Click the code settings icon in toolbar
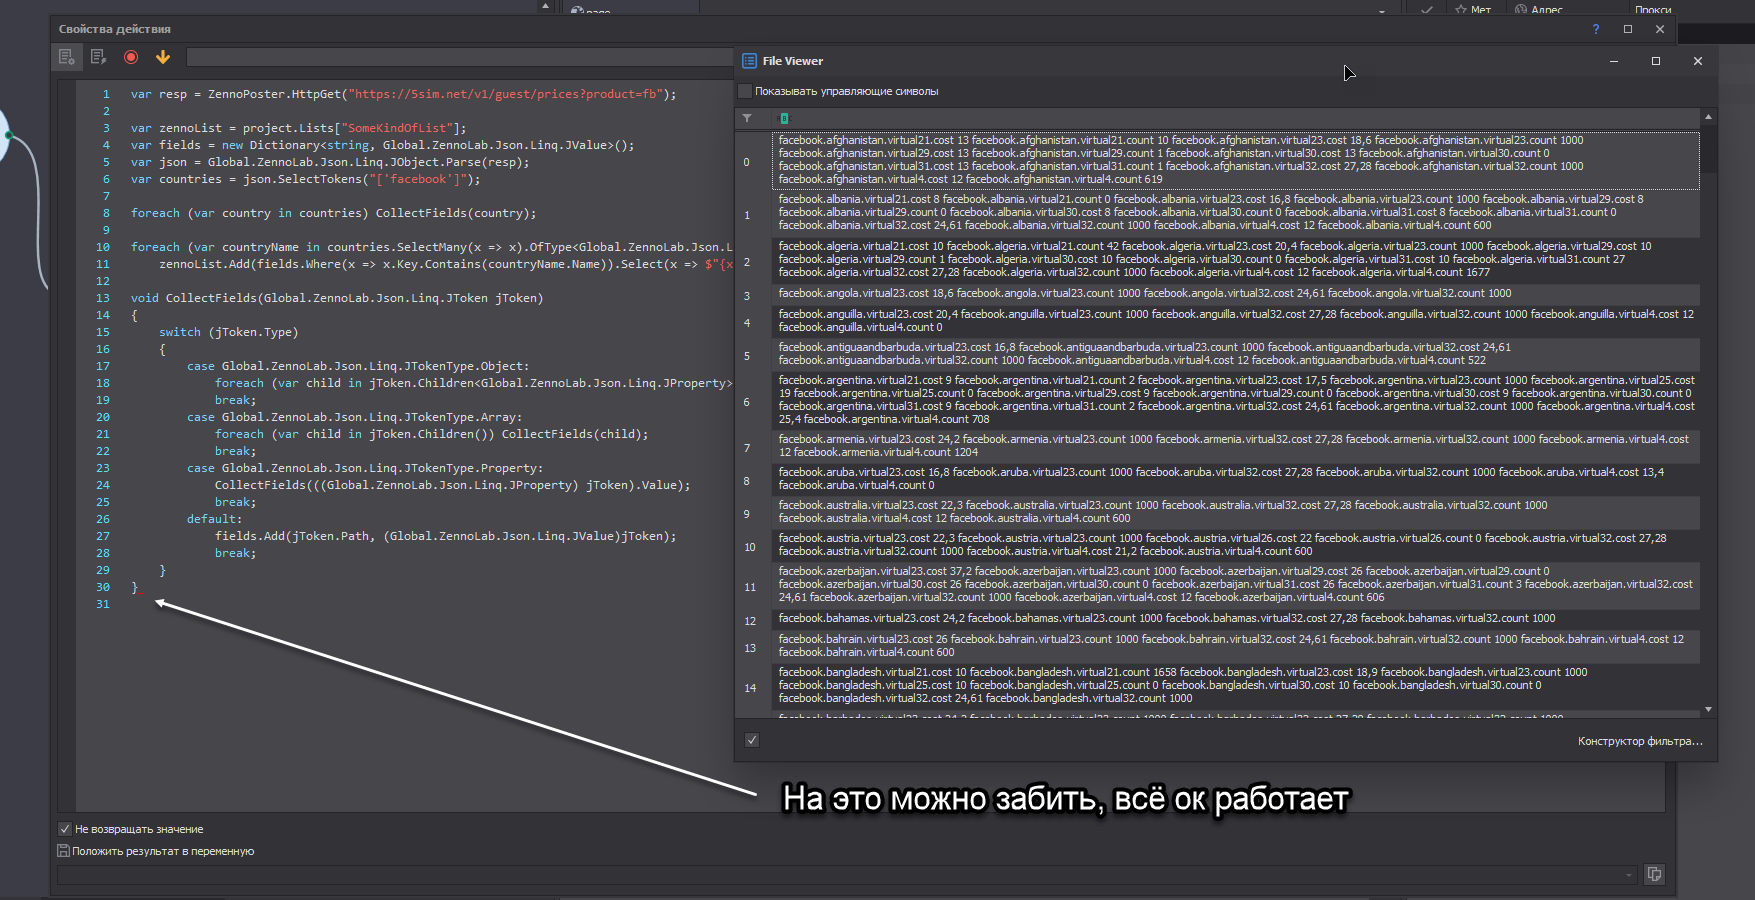 click(66, 57)
